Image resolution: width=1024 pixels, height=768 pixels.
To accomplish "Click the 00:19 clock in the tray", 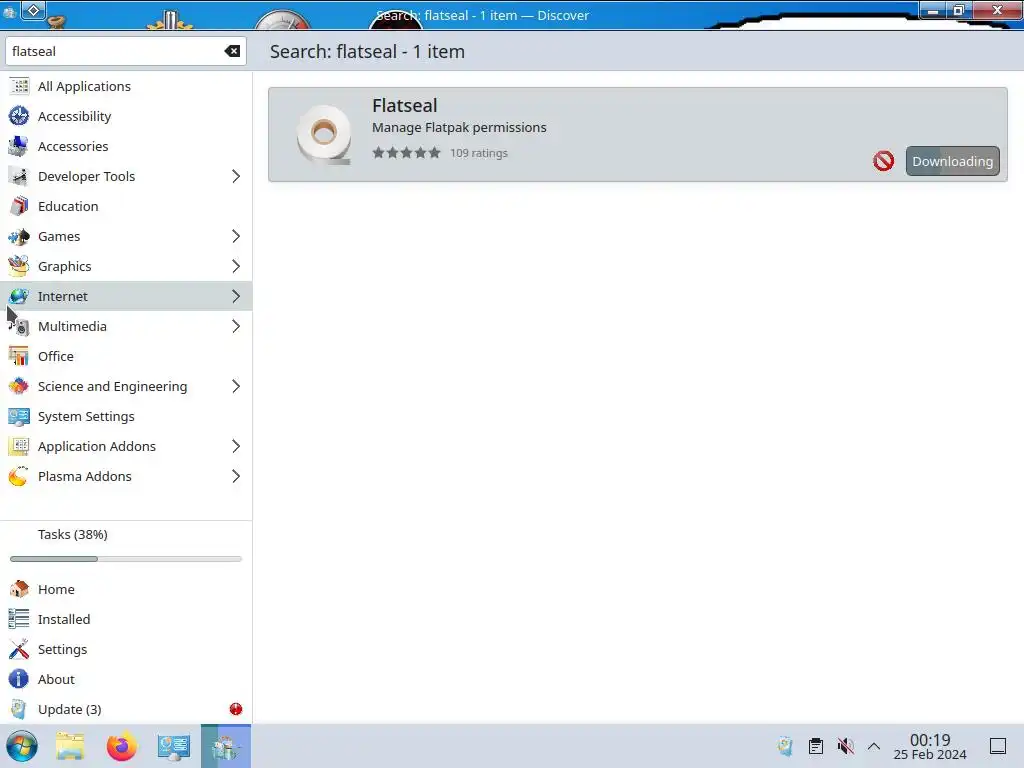I will pos(930,746).
